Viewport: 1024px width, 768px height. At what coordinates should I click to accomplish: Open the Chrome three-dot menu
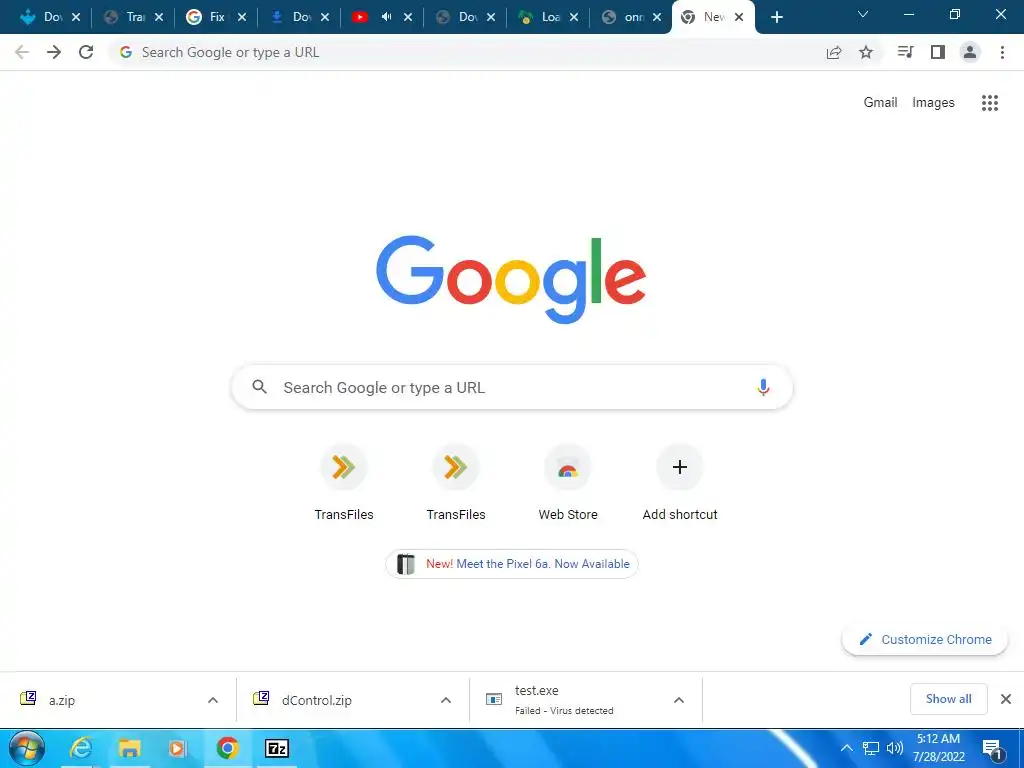1002,52
